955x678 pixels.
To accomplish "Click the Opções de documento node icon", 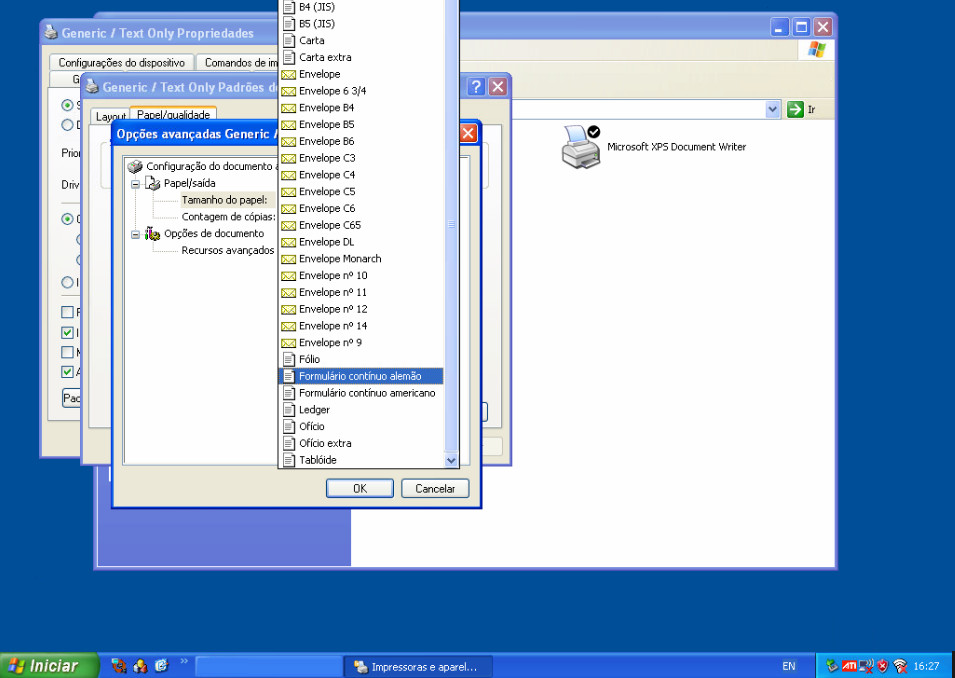I will [x=152, y=233].
